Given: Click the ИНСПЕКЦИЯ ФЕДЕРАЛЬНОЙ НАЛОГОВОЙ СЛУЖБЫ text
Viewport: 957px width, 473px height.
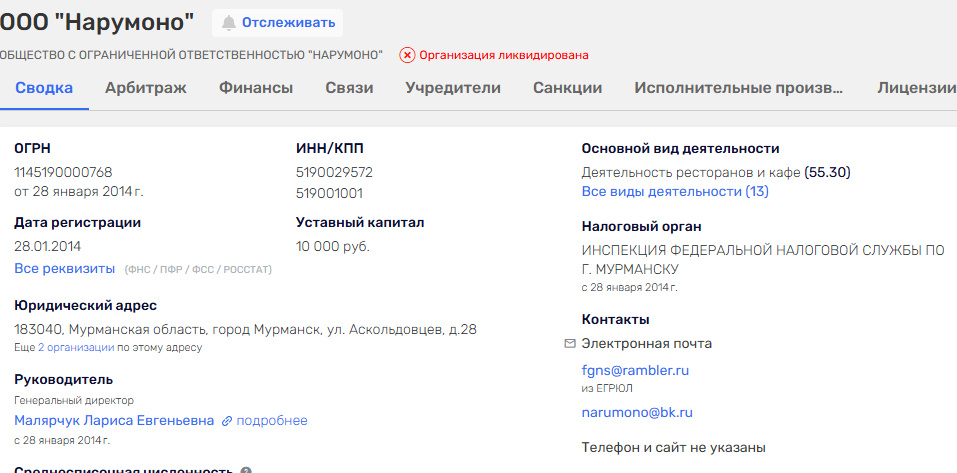Looking at the screenshot, I should [763, 260].
